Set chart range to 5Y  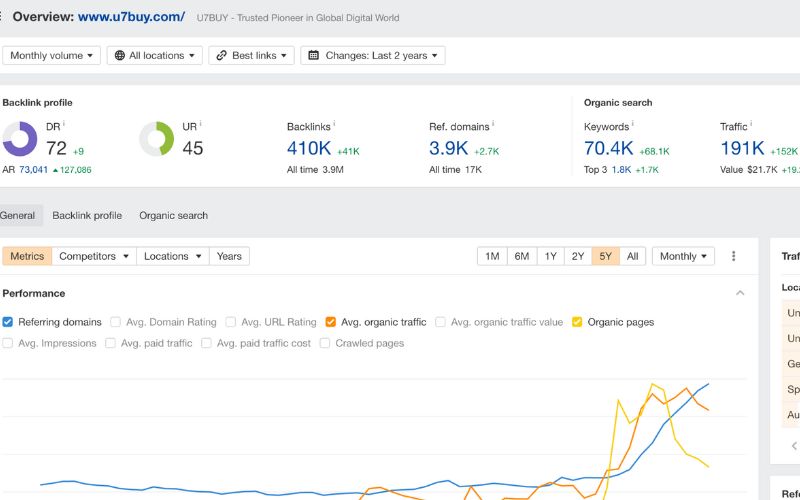606,256
